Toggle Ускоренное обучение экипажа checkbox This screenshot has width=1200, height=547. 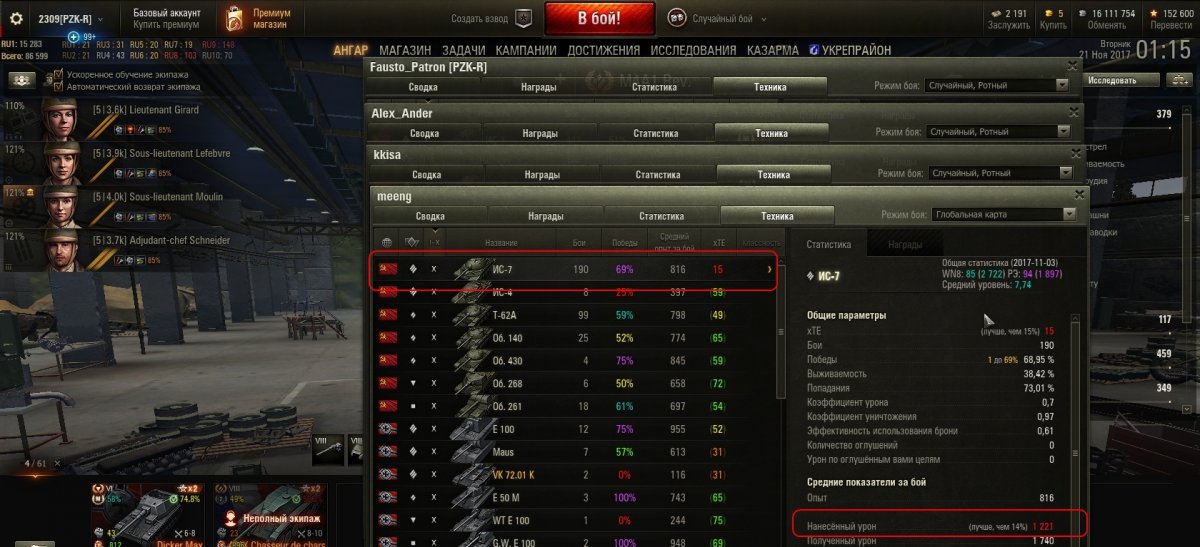57,75
